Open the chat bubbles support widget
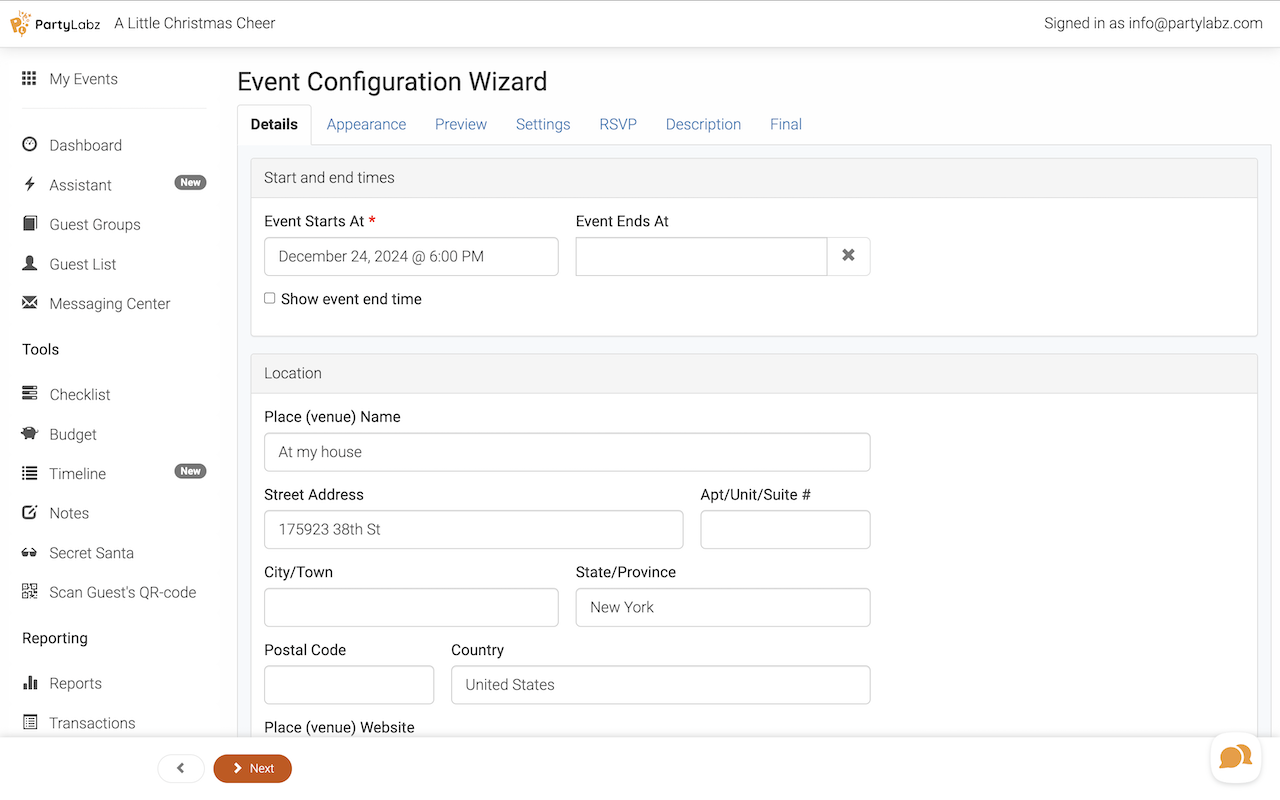The height and width of the screenshot is (800, 1280). pyautogui.click(x=1235, y=758)
